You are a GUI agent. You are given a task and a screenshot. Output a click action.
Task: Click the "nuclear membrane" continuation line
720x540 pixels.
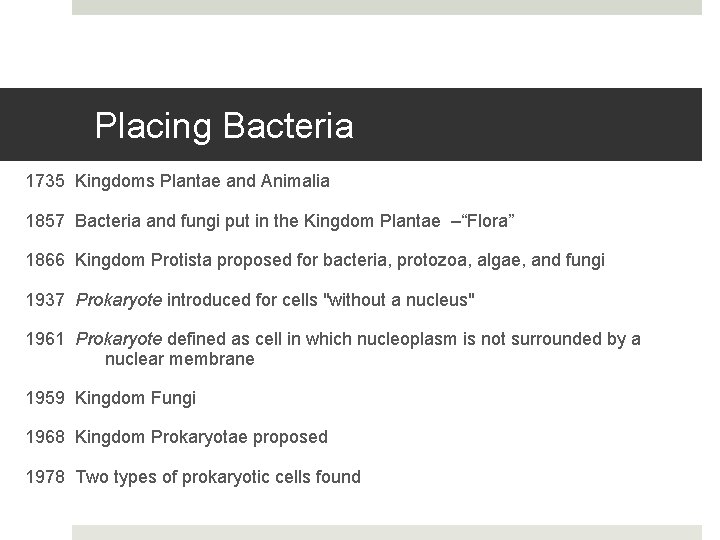[x=180, y=358]
